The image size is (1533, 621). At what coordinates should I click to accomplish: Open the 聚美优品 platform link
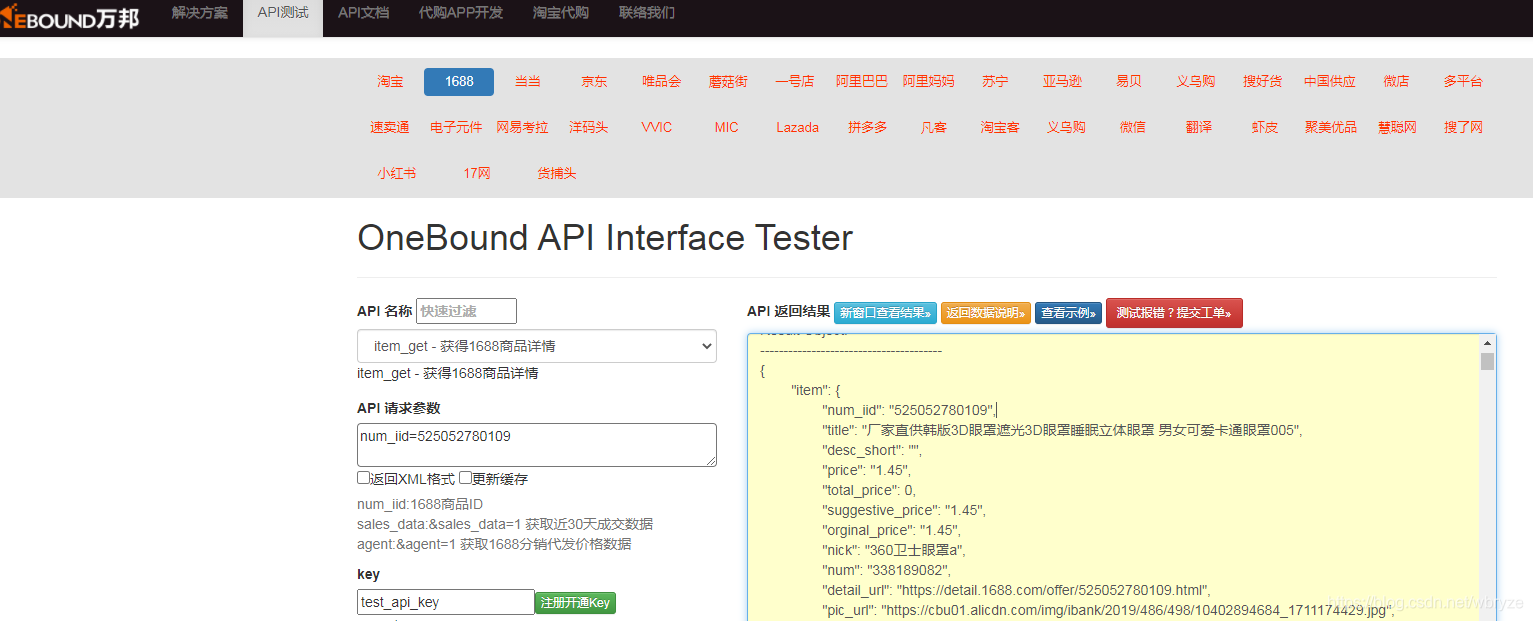(1331, 128)
